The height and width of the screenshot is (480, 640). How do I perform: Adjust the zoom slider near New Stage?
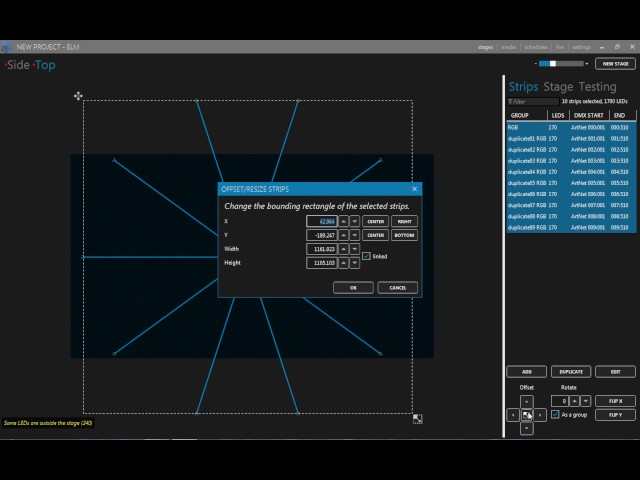tap(551, 64)
